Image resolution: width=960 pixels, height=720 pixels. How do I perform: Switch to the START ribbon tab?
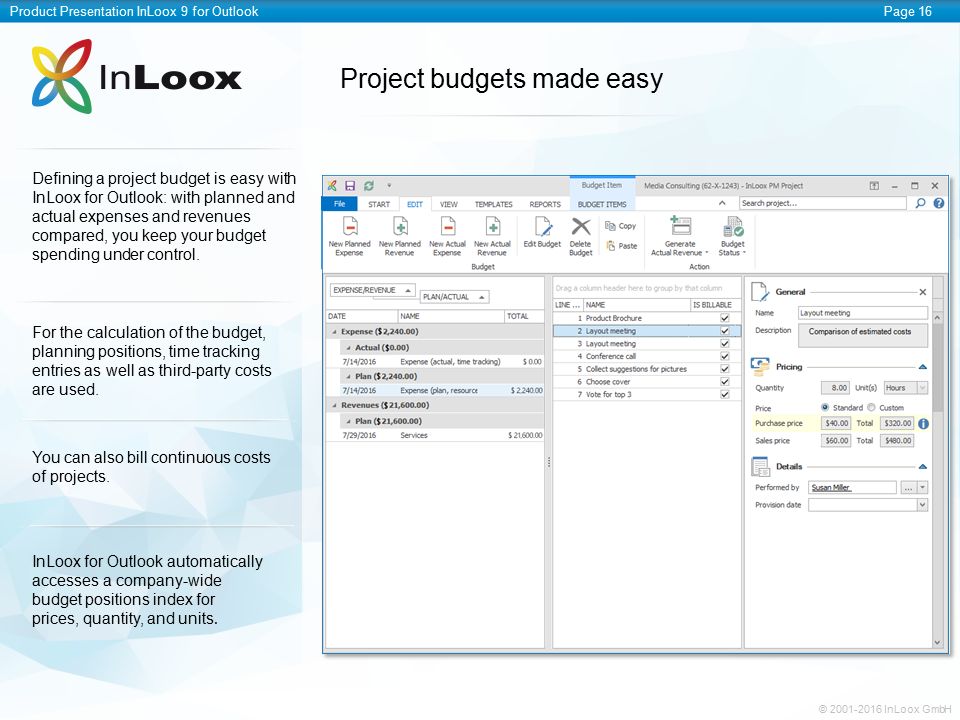(379, 204)
